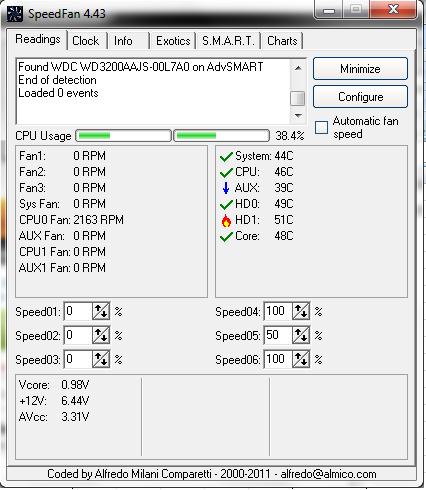Click the first CPU Usage bar
426x490 pixels.
(x=123, y=136)
